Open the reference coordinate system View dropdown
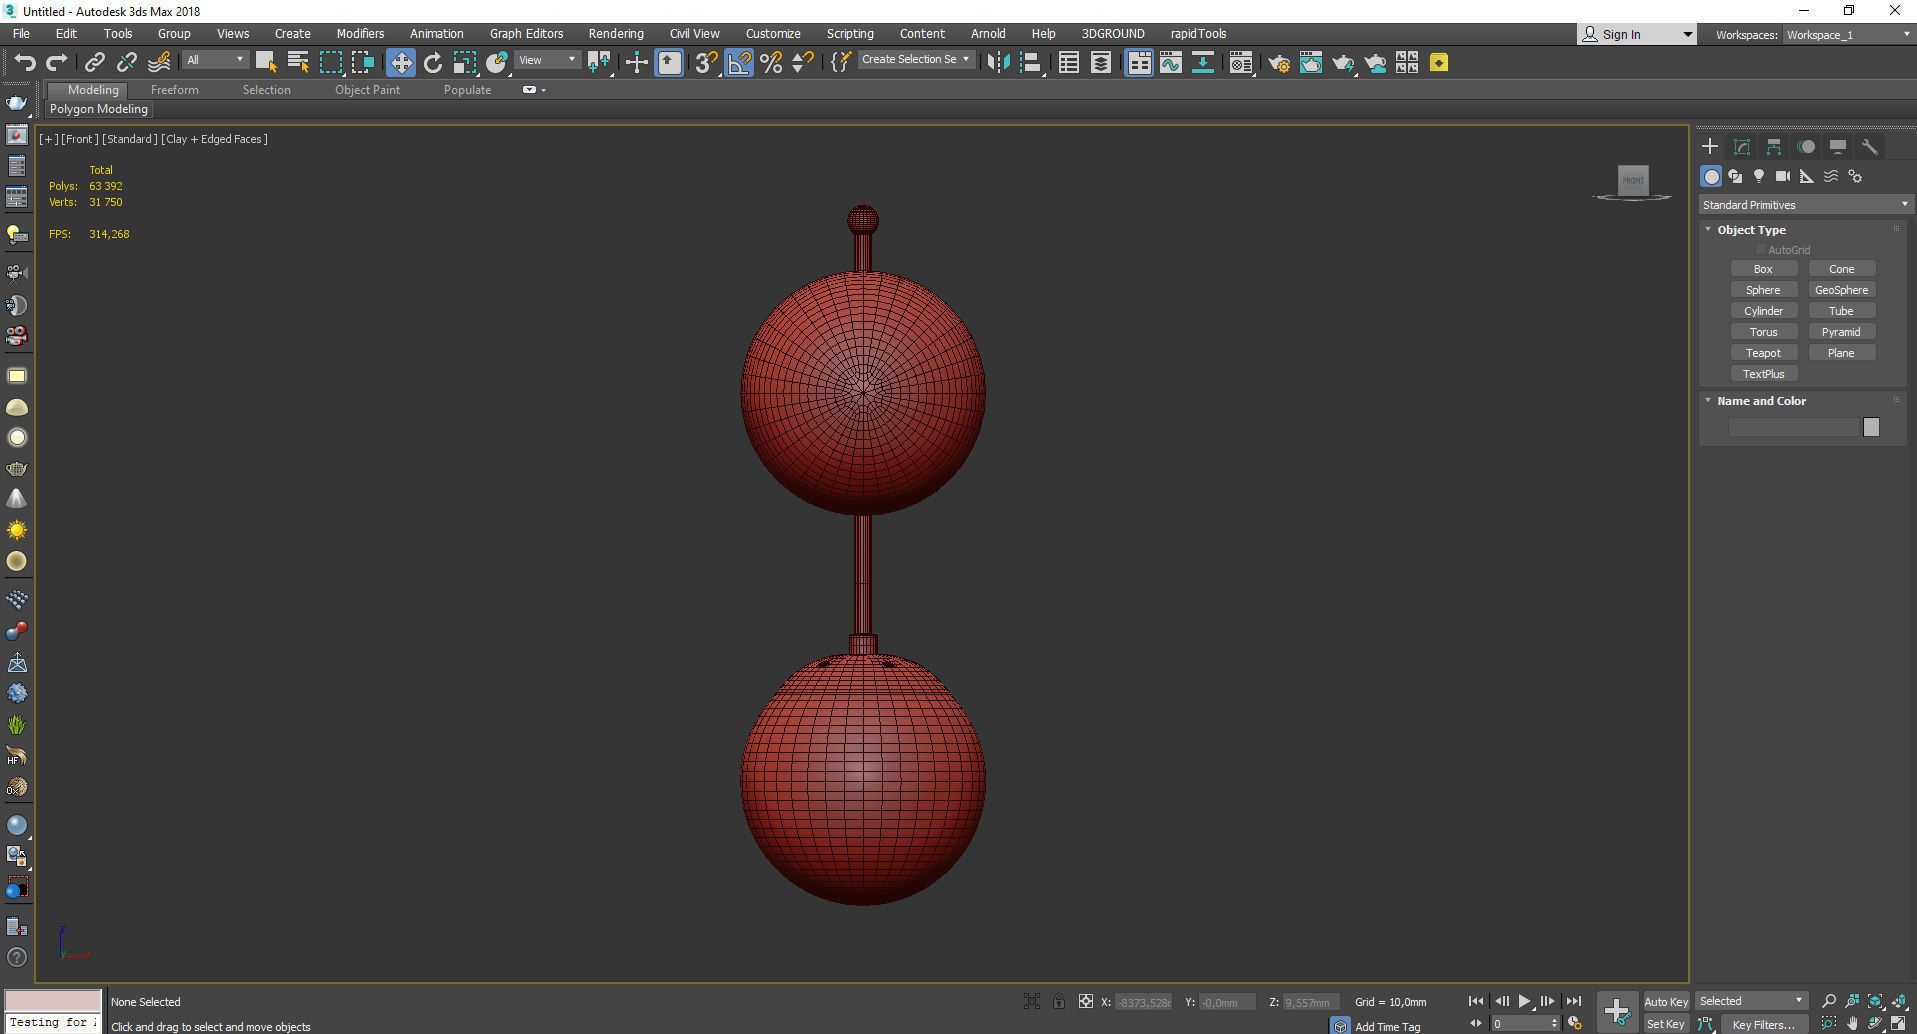 pyautogui.click(x=547, y=60)
